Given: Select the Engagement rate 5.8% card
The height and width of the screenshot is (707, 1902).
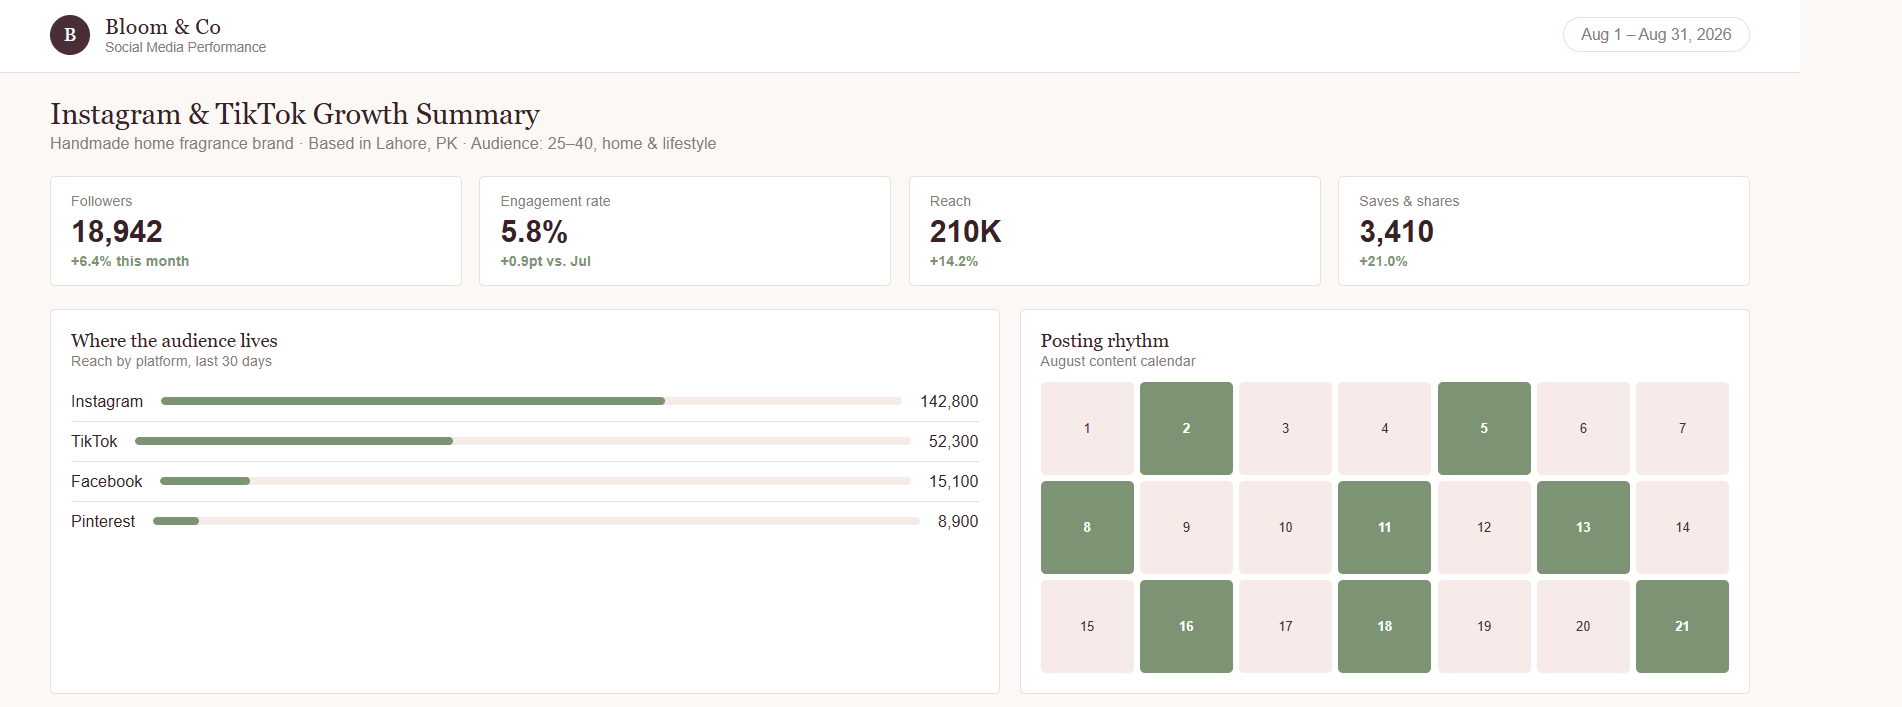Looking at the screenshot, I should click(x=685, y=231).
